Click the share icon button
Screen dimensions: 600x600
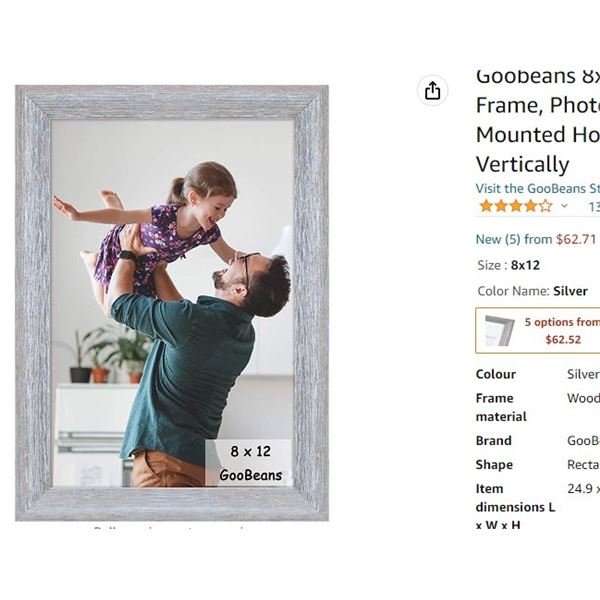[432, 91]
